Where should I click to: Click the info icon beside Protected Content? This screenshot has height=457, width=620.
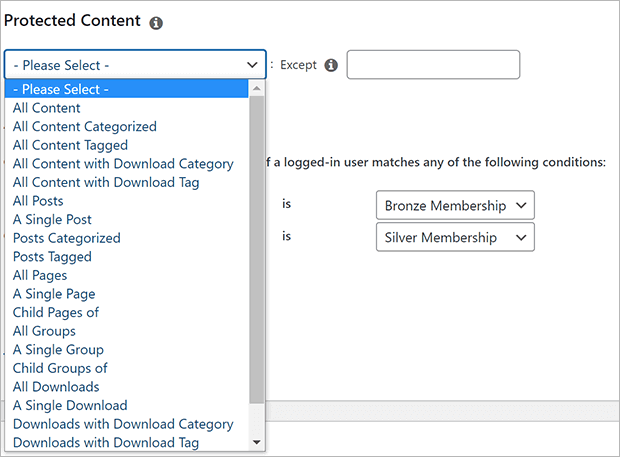point(156,23)
